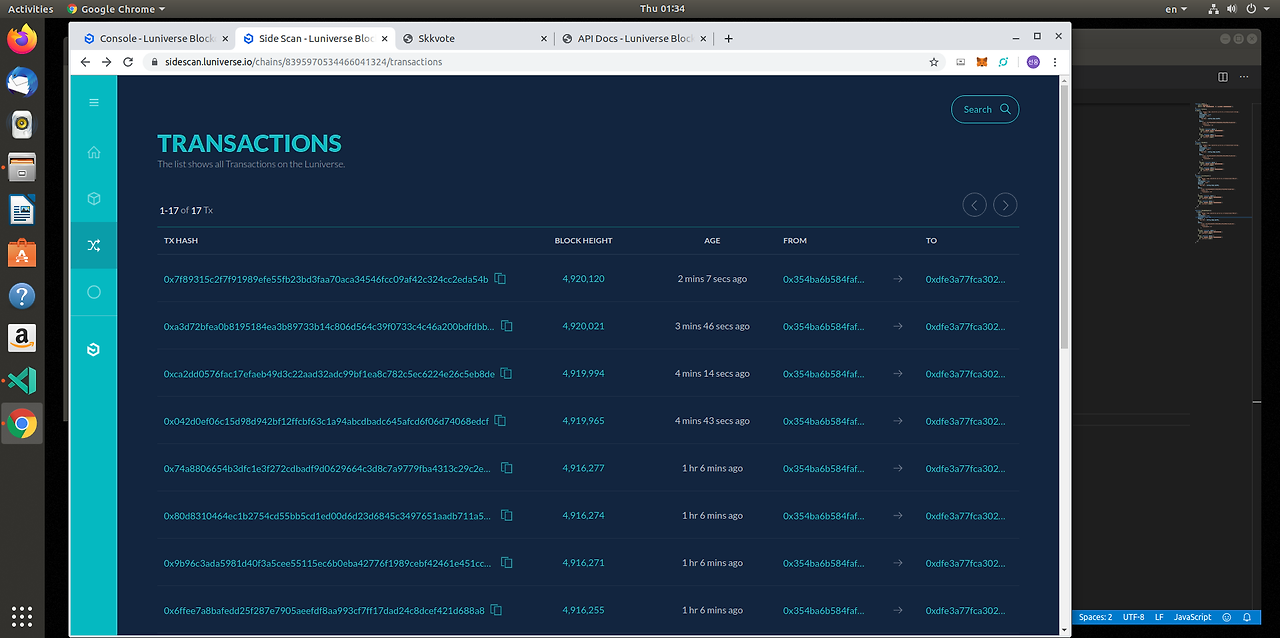Copy the 0xca2dd0576fac17efaeb transaction hash
Viewport: 1280px width, 638px height.
coord(506,373)
